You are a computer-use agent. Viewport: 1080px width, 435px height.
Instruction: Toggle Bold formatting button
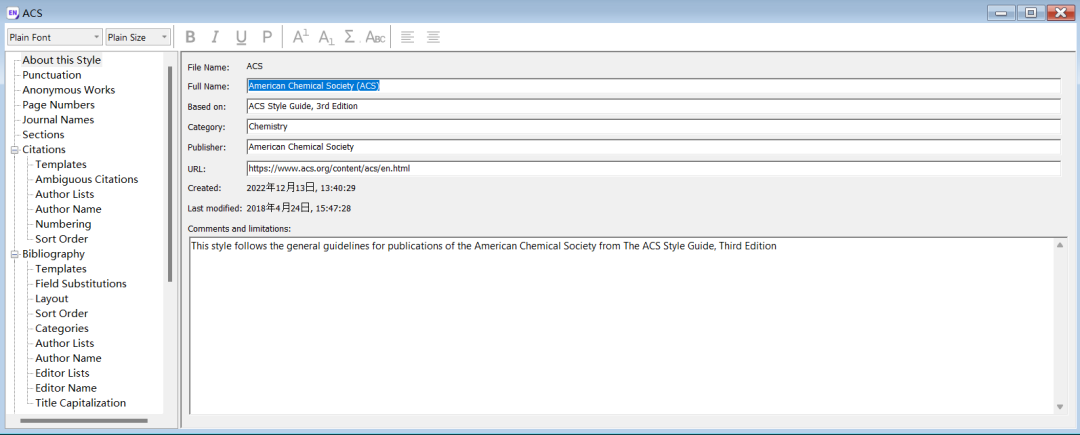click(x=191, y=37)
